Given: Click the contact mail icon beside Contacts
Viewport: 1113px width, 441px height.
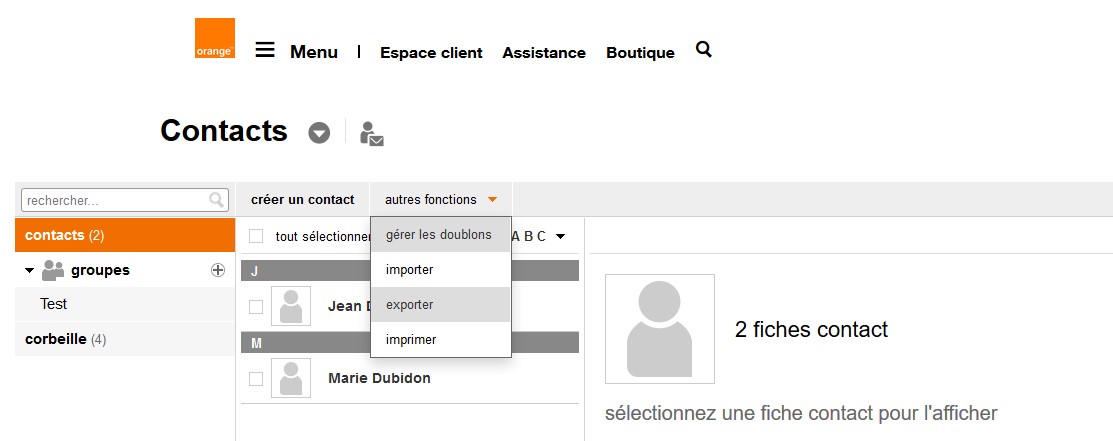Looking at the screenshot, I should point(372,134).
